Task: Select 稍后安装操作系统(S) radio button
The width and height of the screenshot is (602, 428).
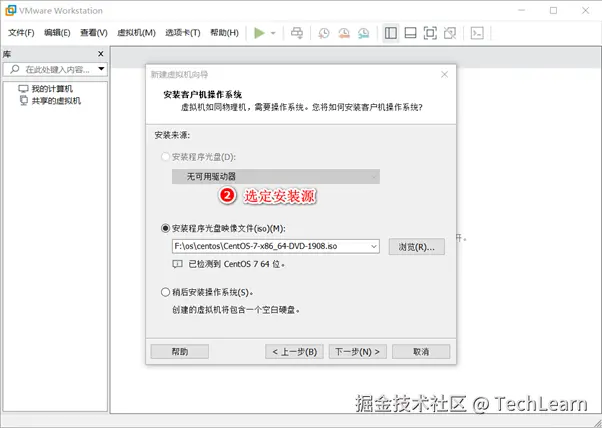Action: click(165, 292)
